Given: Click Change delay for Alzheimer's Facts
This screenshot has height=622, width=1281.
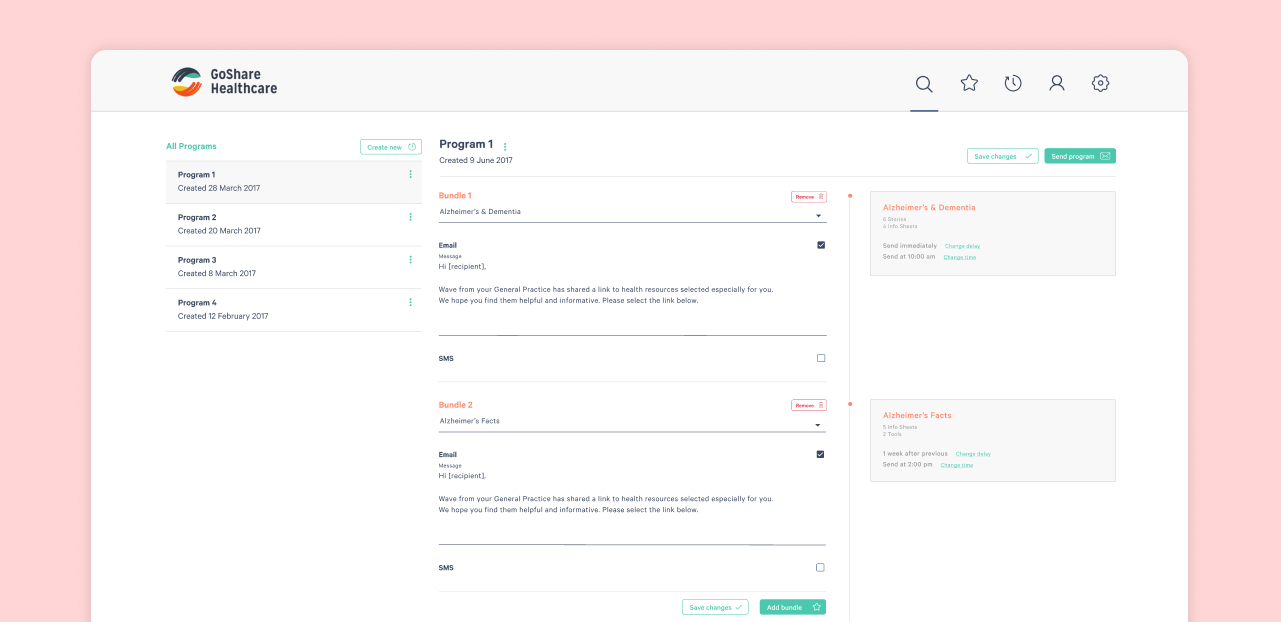Looking at the screenshot, I should tap(973, 454).
